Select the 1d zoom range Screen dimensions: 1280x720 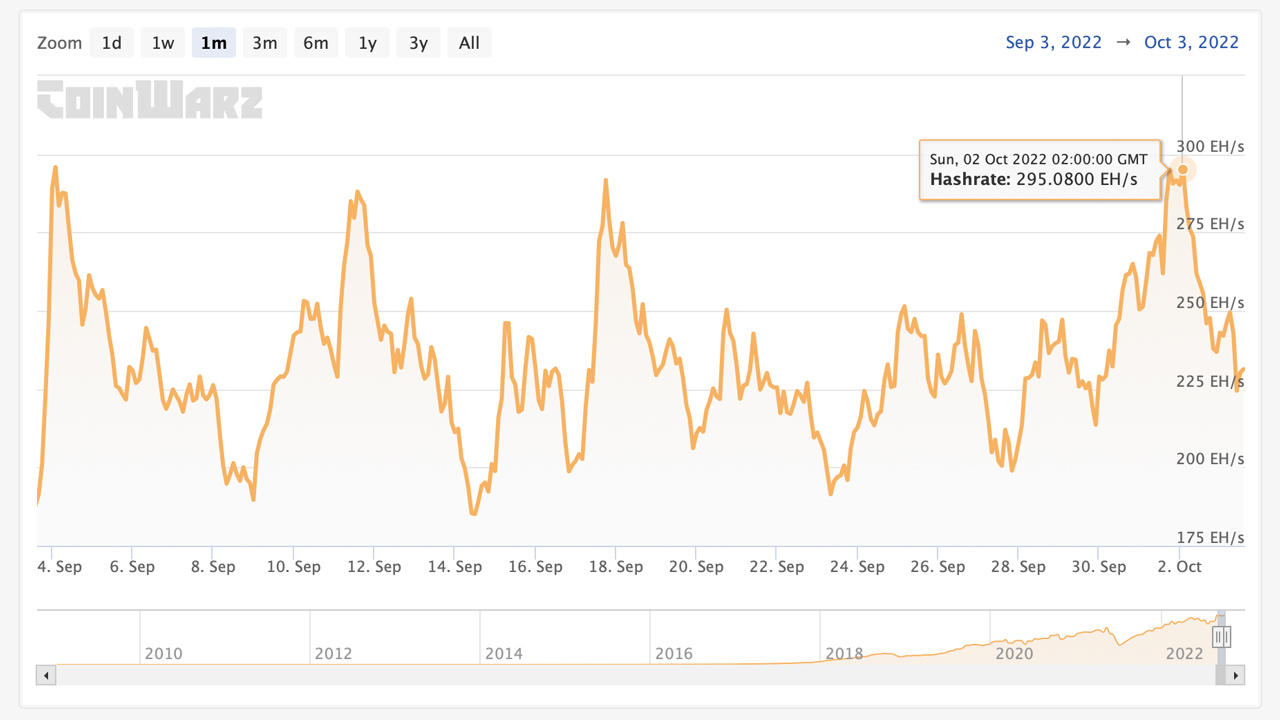[x=112, y=43]
